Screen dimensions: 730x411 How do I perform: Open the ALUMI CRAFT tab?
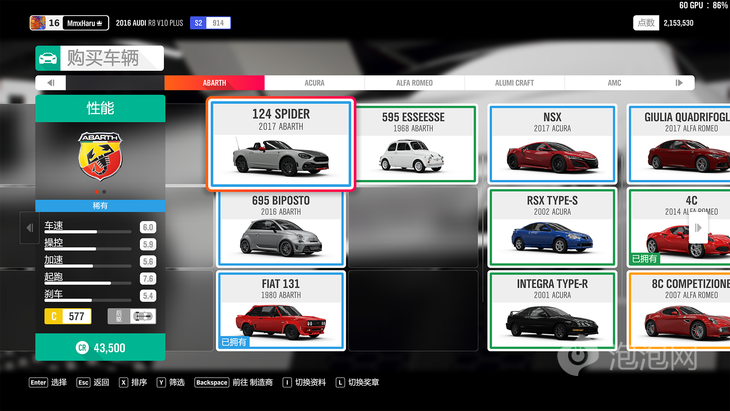pos(514,83)
